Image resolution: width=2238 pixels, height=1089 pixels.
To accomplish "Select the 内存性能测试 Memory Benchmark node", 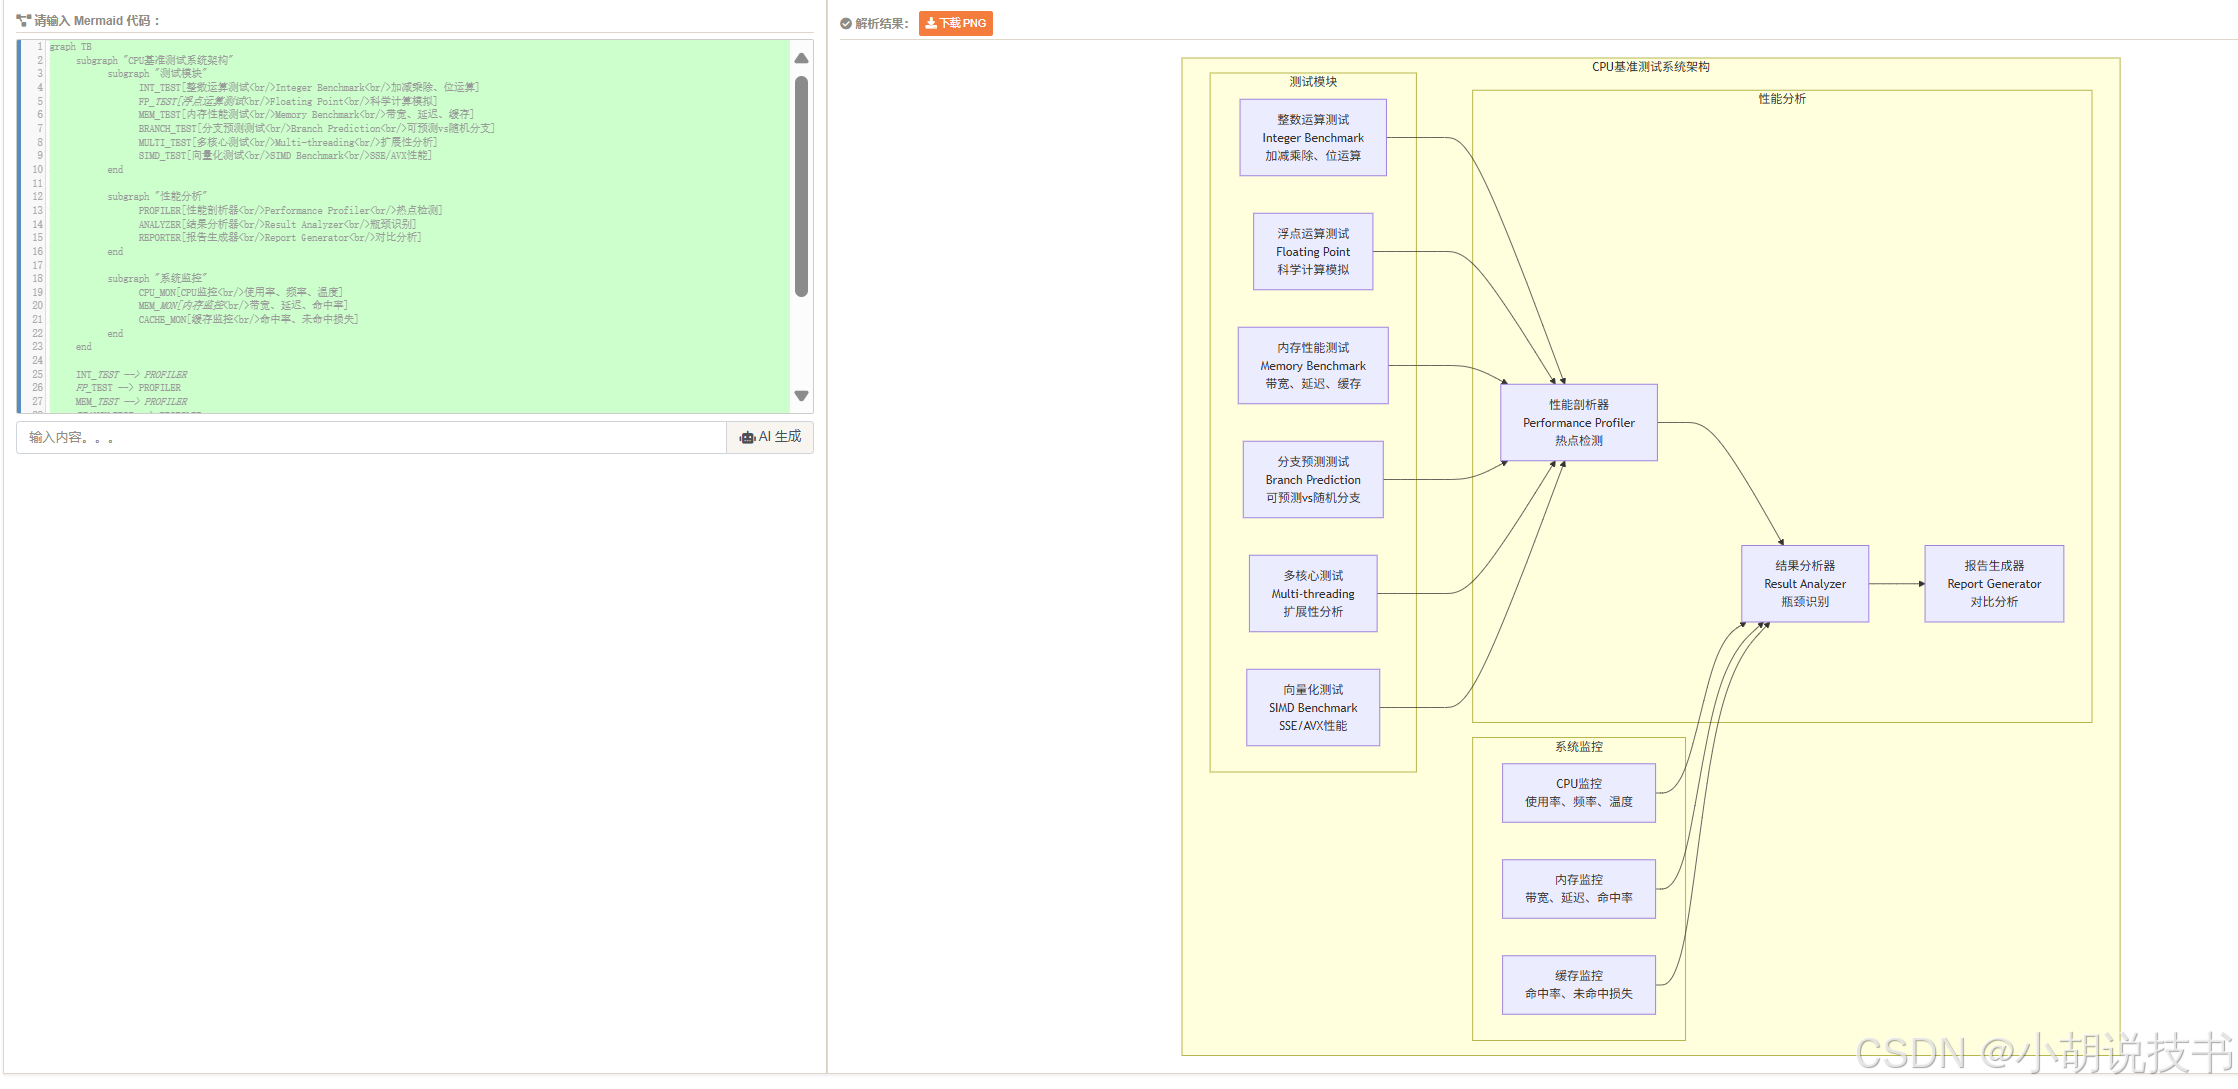I will click(x=1313, y=365).
